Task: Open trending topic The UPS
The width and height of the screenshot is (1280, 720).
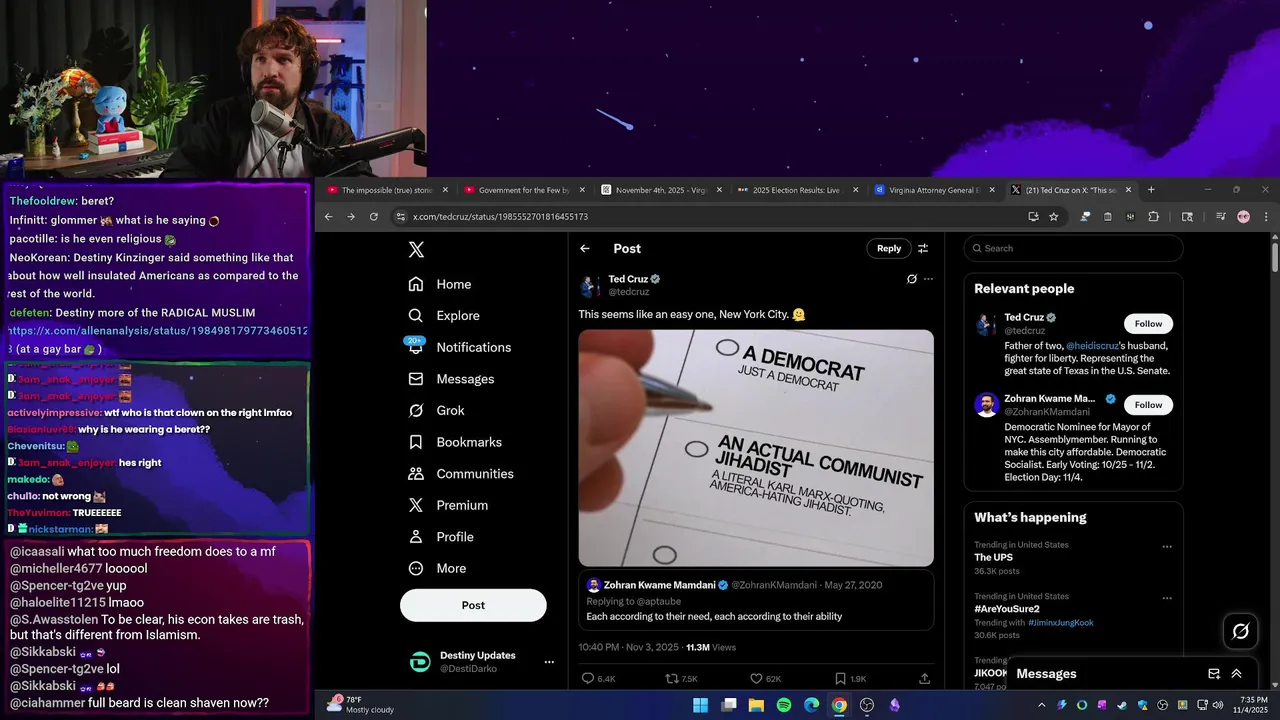Action: tap(993, 557)
